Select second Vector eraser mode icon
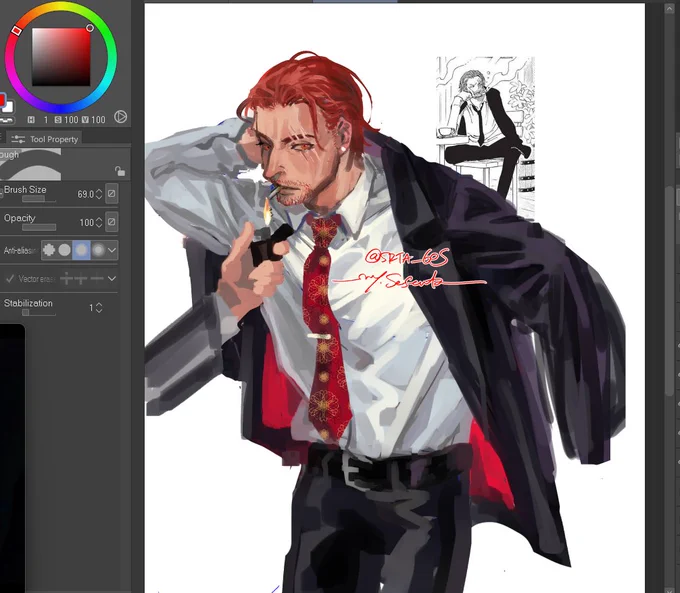680x593 pixels. tap(81, 278)
